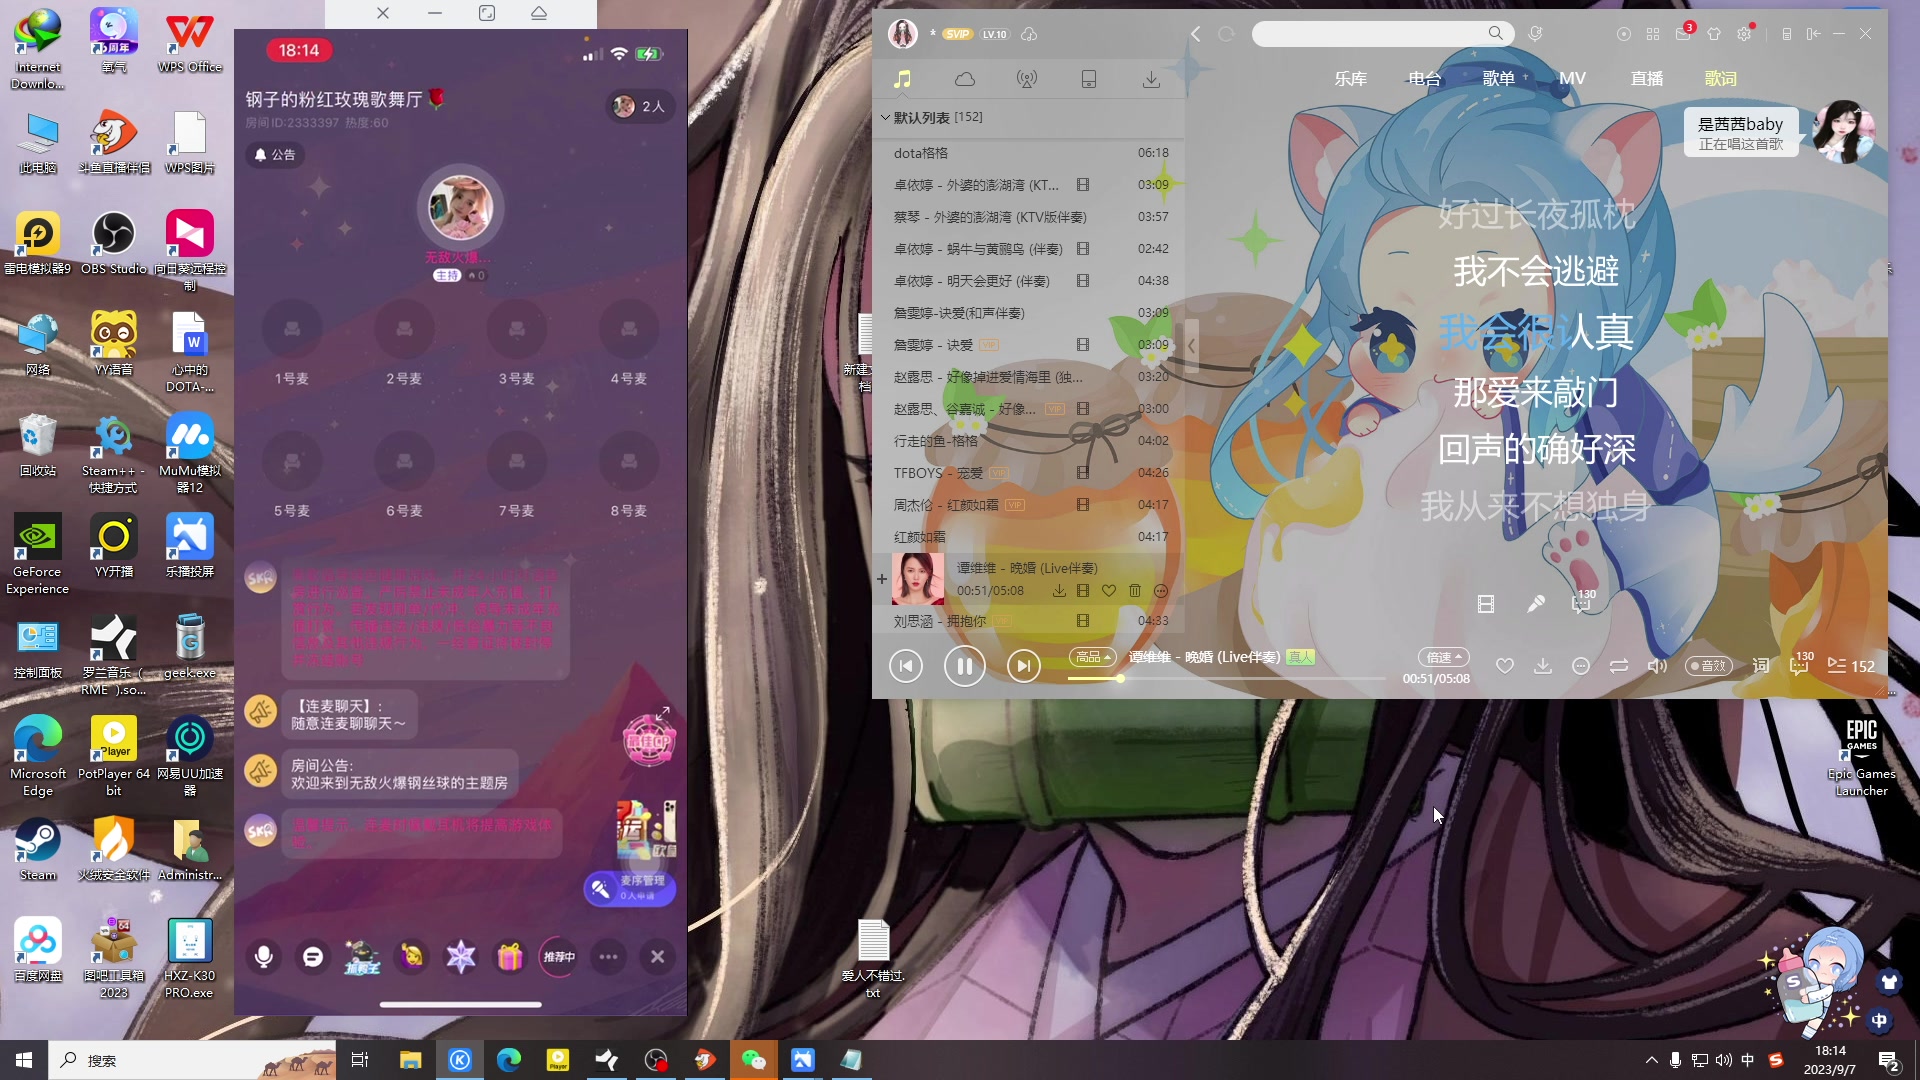
Task: Toggle microphone in the voice room app
Action: pos(264,957)
